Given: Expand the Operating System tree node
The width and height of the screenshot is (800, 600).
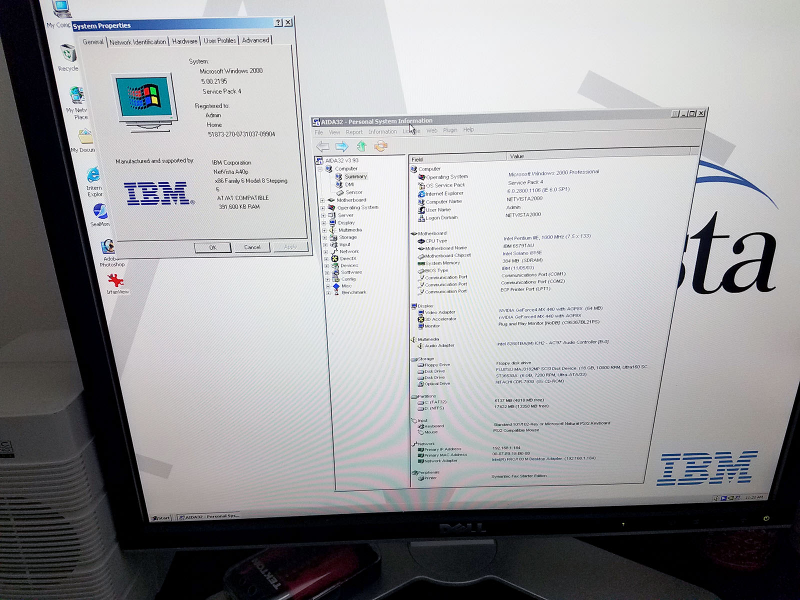Looking at the screenshot, I should tap(323, 208).
